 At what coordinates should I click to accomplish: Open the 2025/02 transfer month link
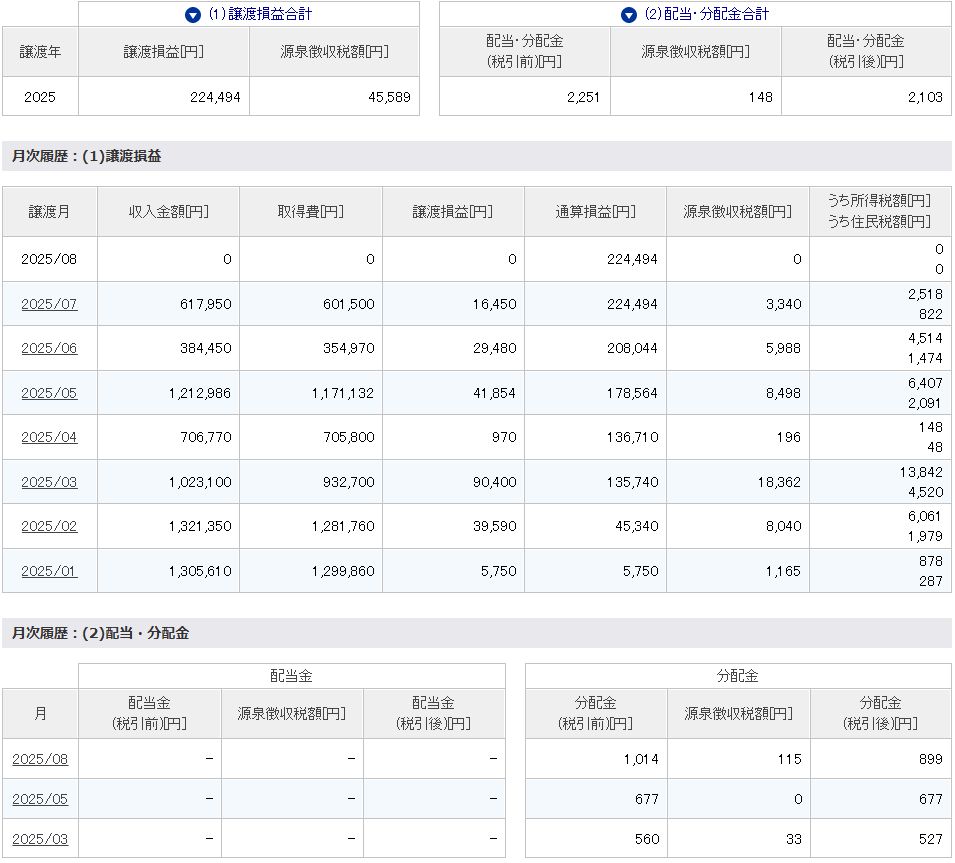coord(49,526)
